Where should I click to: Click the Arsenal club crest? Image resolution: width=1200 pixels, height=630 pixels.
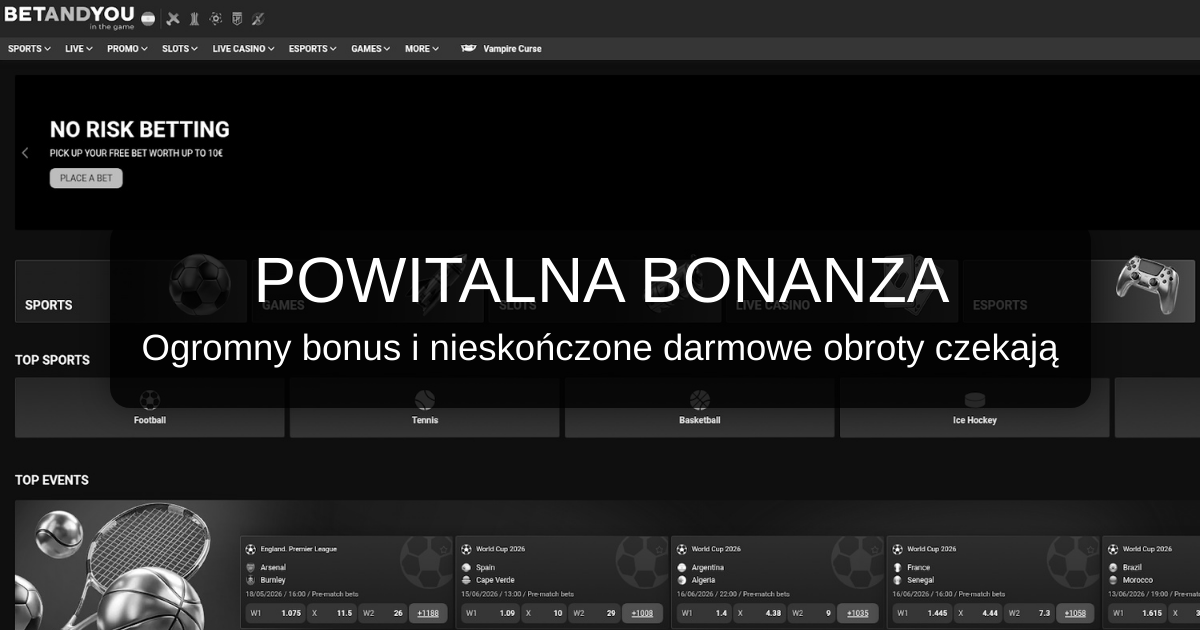[x=250, y=567]
